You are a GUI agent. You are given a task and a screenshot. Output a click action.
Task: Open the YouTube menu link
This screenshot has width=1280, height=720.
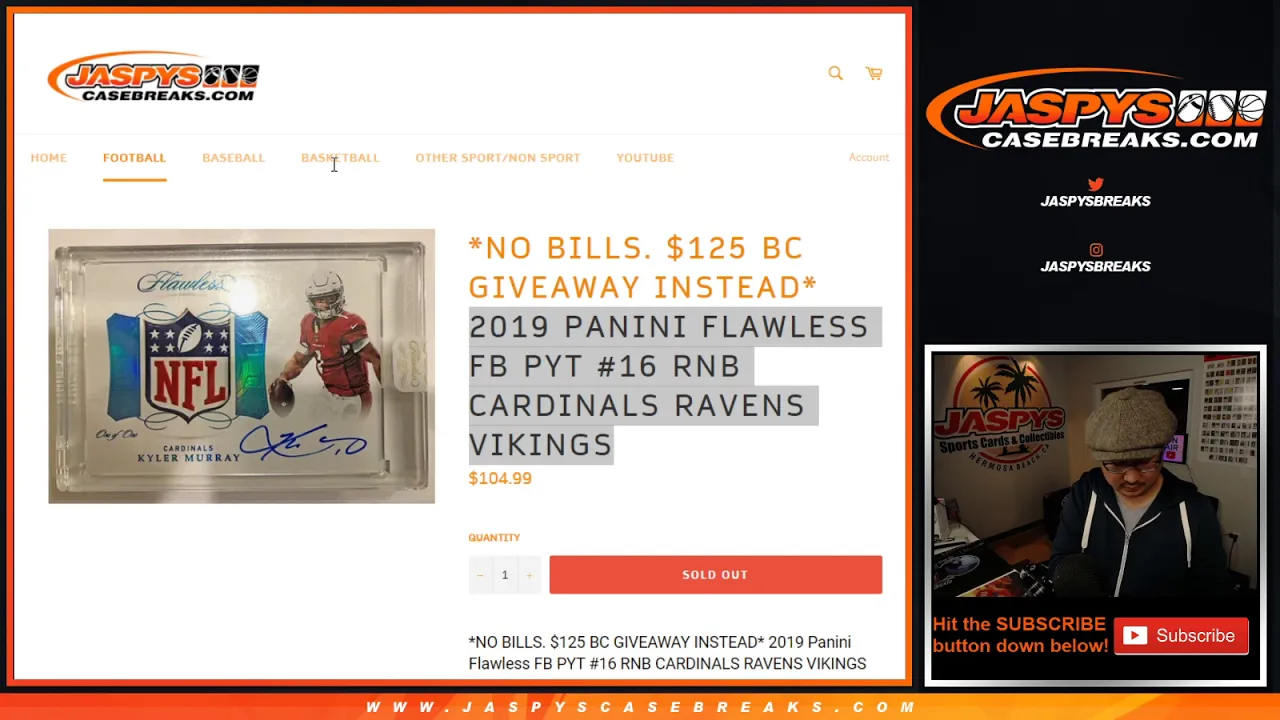(x=645, y=158)
